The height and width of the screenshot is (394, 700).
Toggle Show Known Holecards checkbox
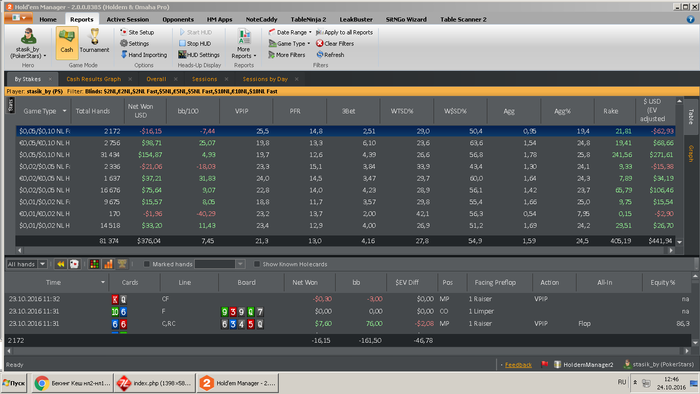[x=257, y=264]
